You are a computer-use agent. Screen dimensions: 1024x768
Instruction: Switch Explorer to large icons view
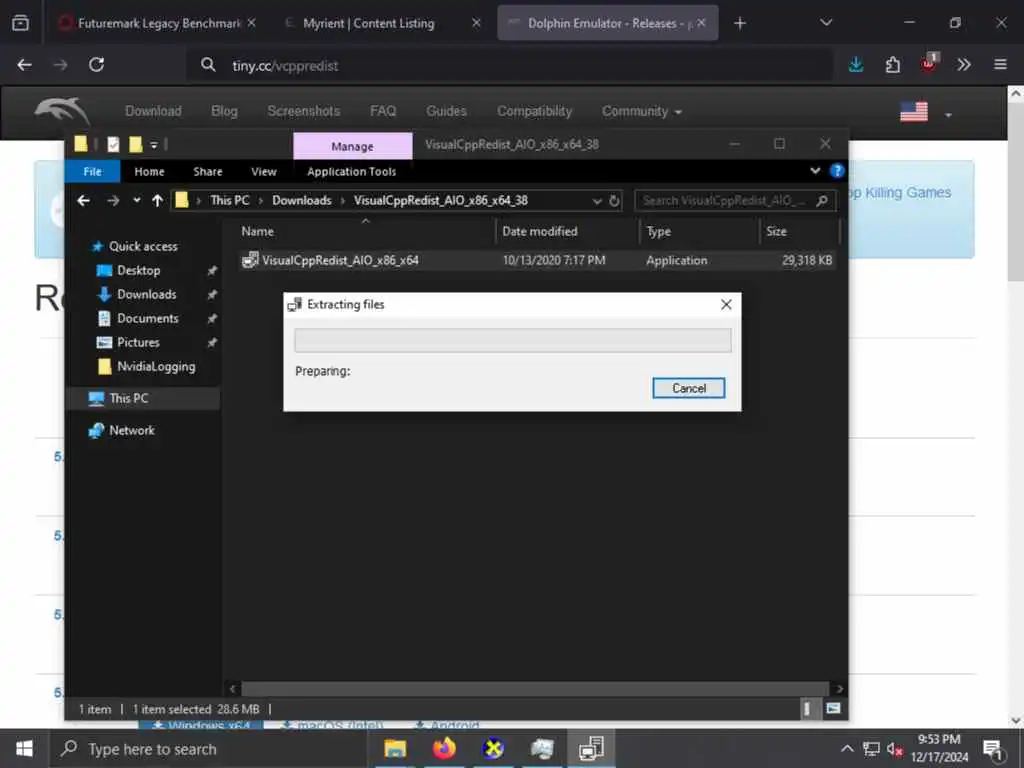click(833, 709)
